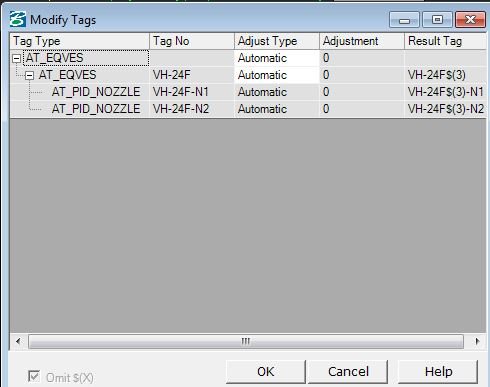The height and width of the screenshot is (387, 490).
Task: Click result tag VH-24F$(3)-N2
Action: 445,109
